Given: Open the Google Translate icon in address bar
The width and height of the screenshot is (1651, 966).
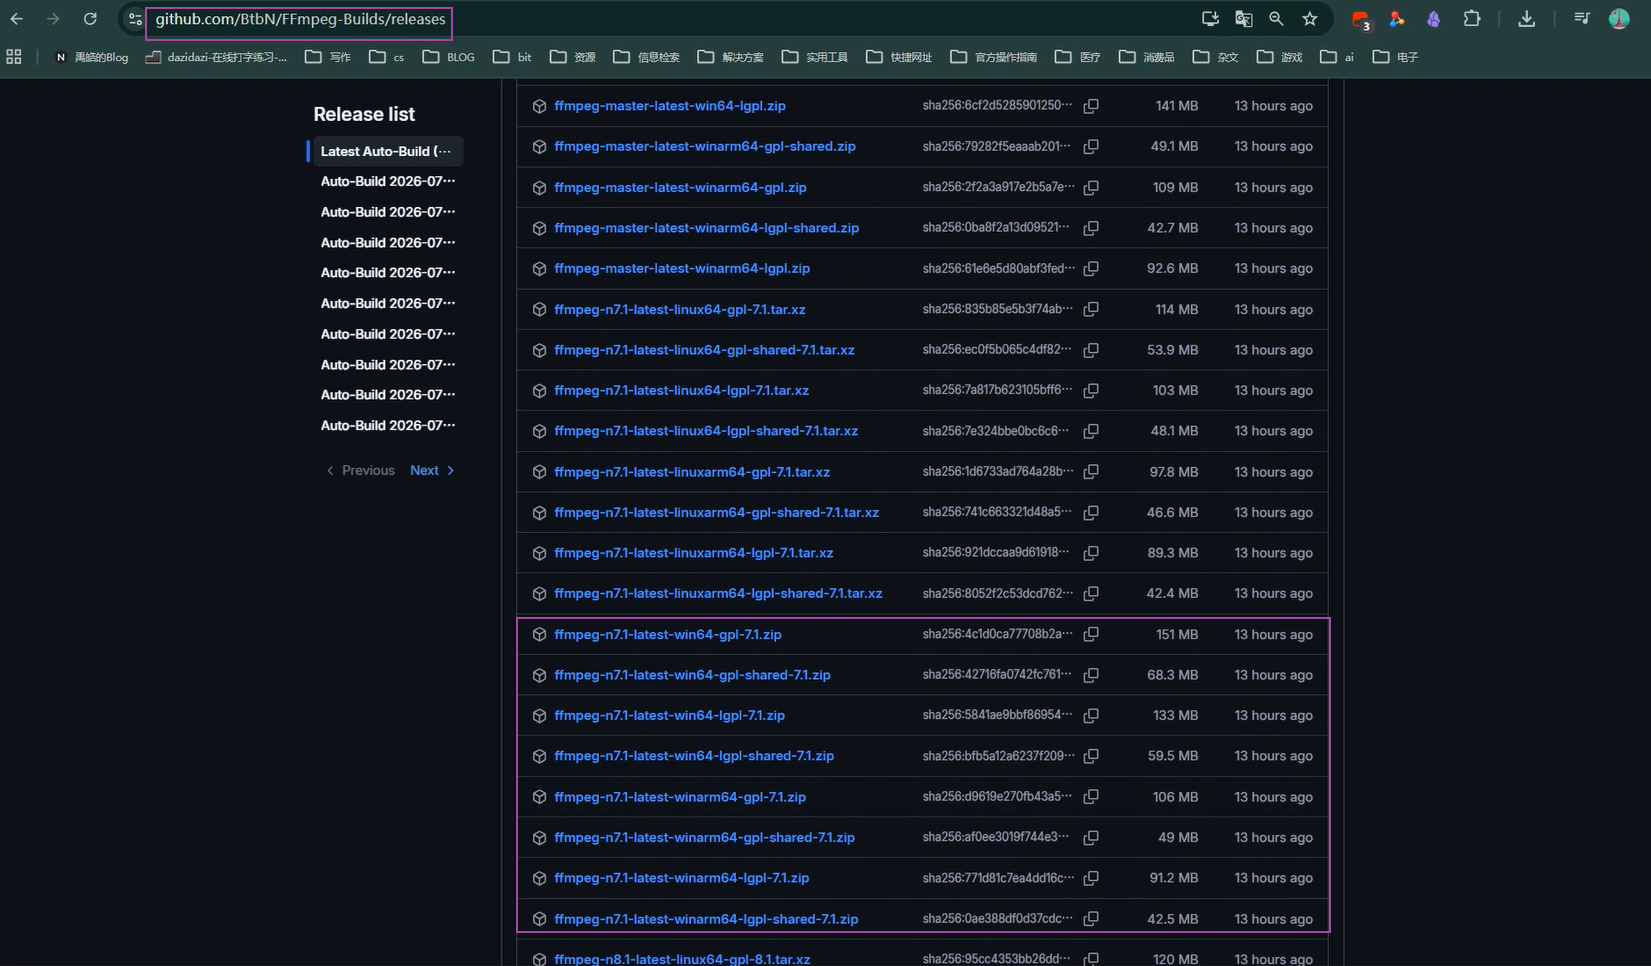Looking at the screenshot, I should [x=1243, y=19].
